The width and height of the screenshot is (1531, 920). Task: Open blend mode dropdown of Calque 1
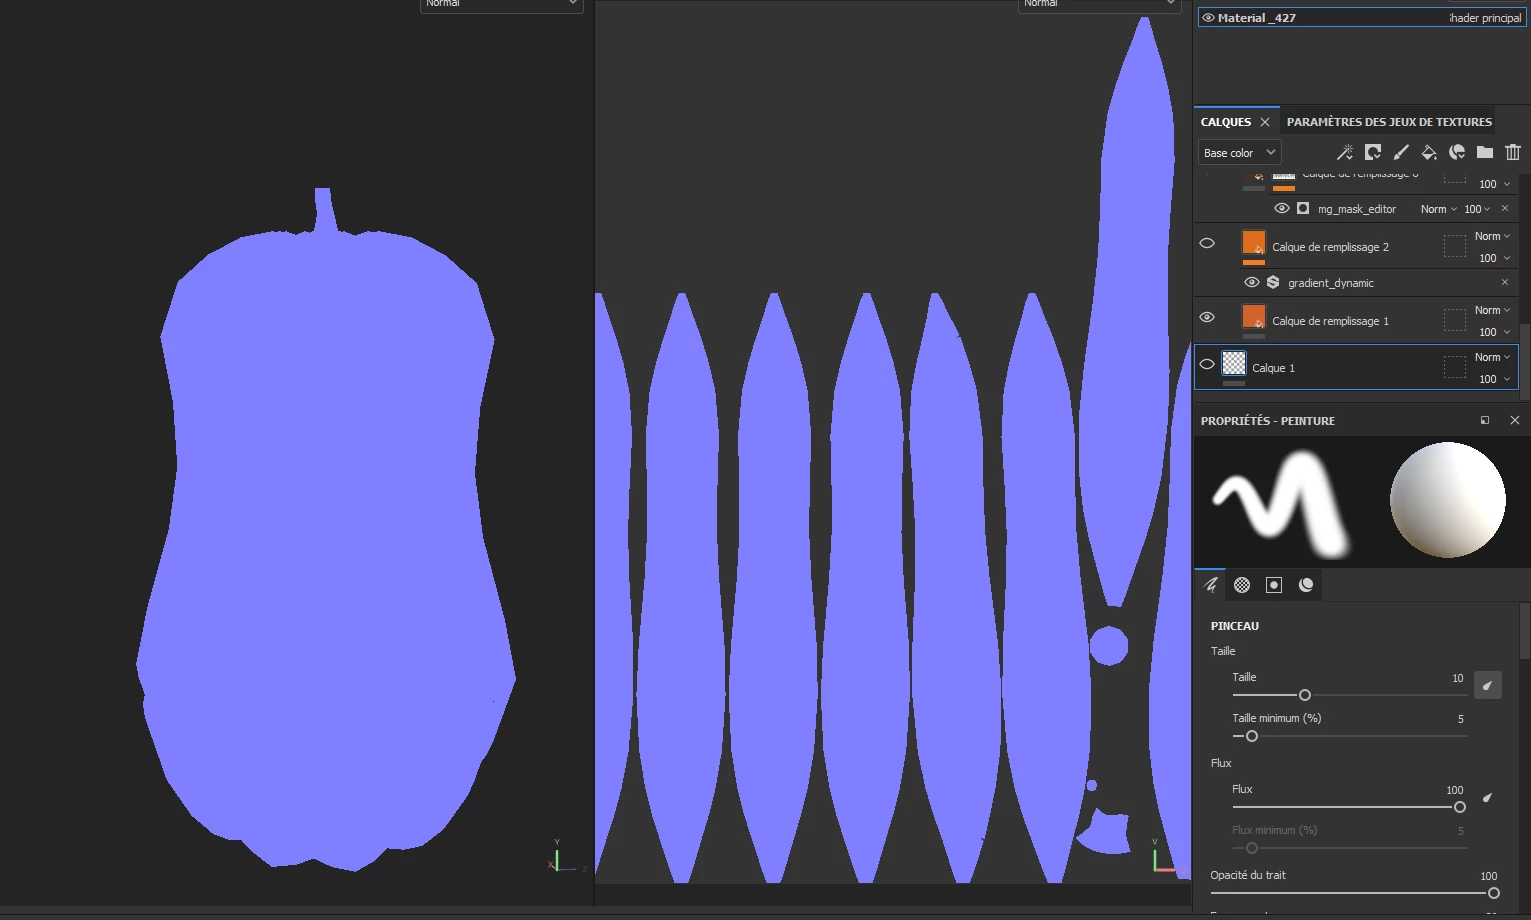[1492, 357]
